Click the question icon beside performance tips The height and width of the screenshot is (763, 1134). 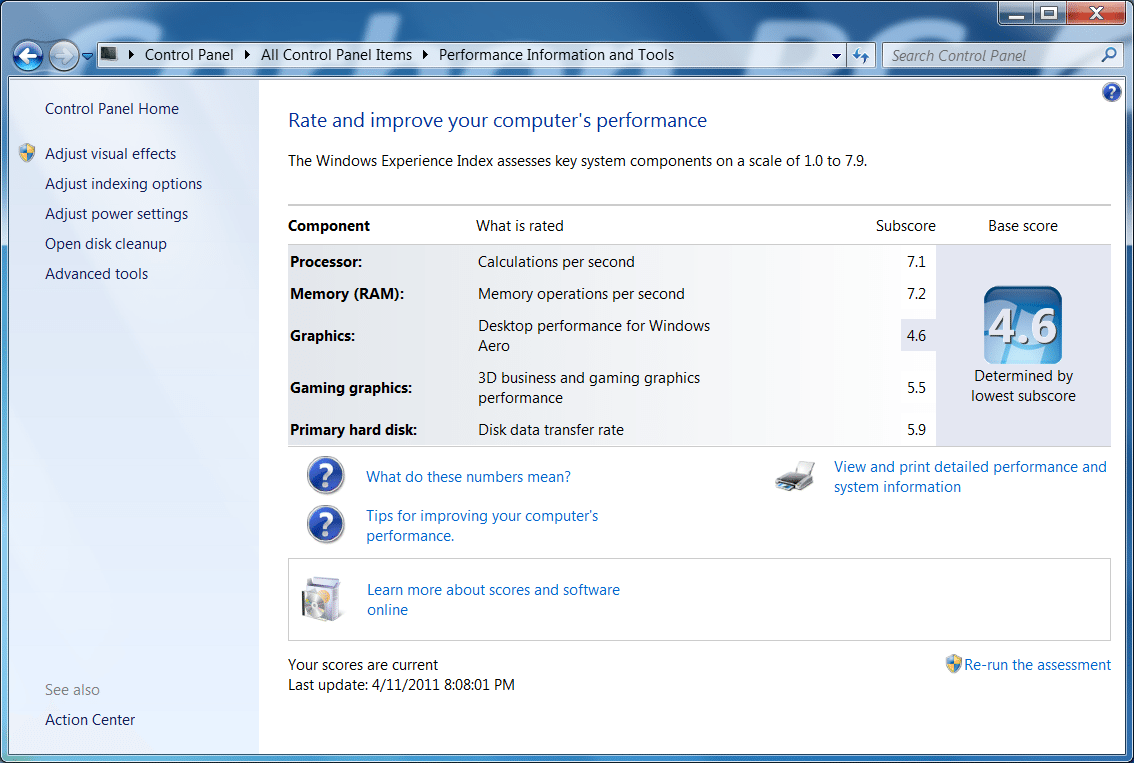325,524
